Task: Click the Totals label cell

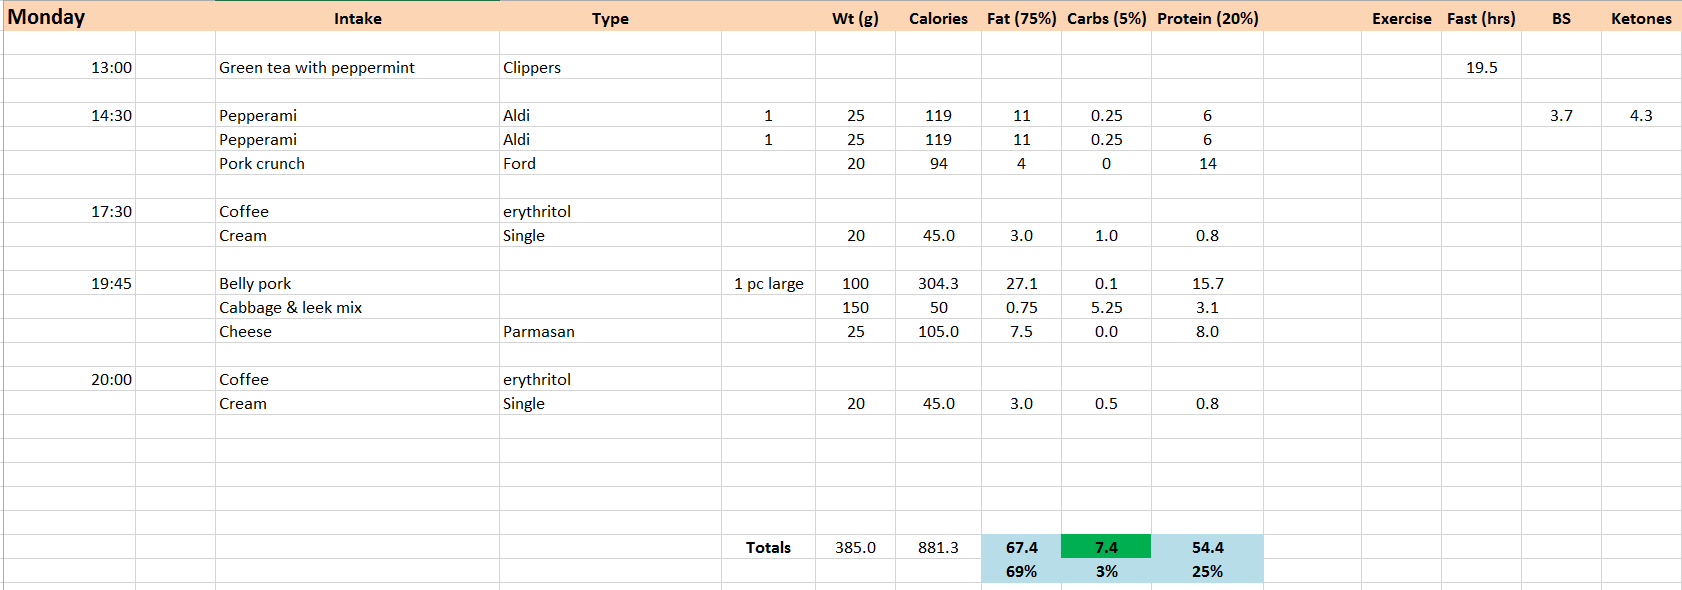Action: click(x=768, y=547)
